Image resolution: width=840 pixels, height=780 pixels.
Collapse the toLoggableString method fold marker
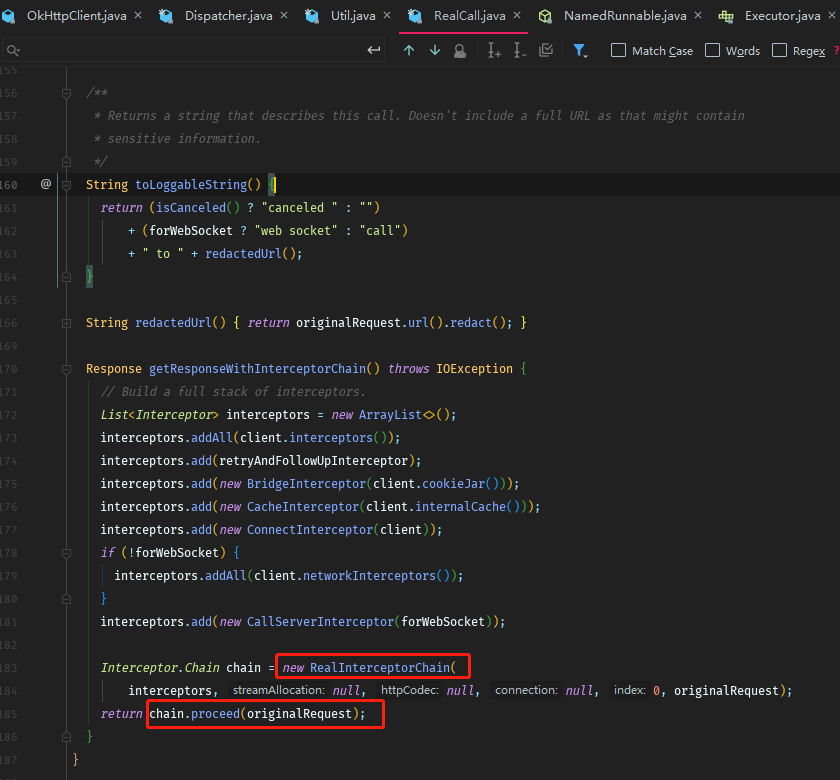pos(66,184)
